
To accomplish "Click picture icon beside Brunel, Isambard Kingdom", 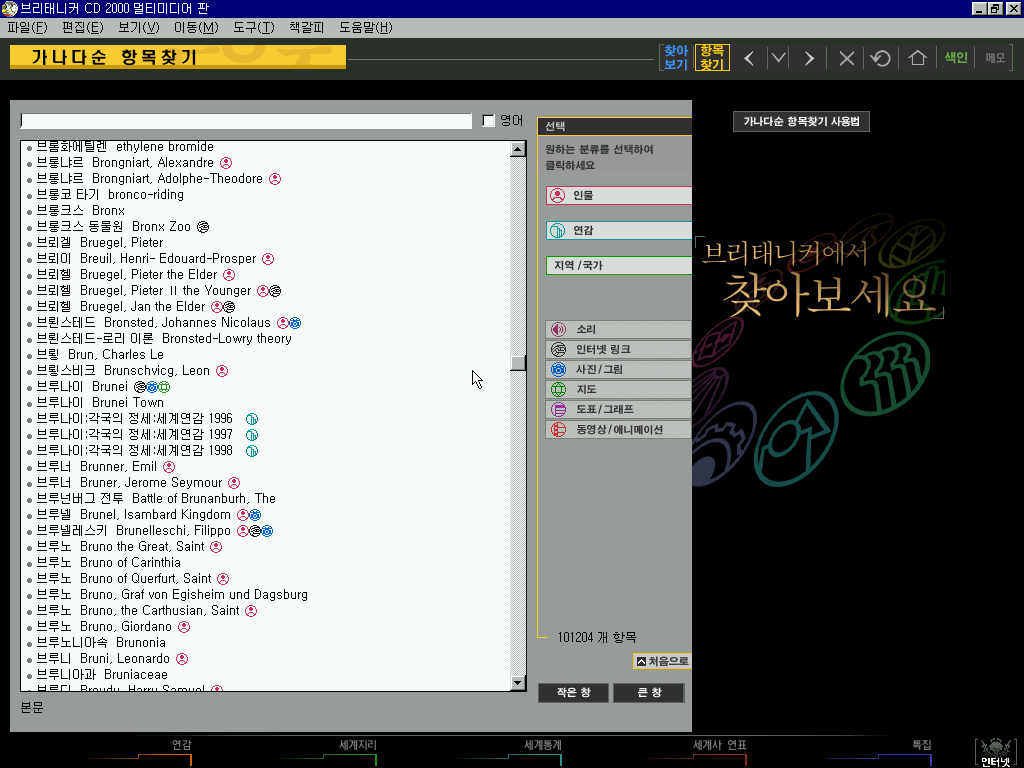I will click(255, 515).
